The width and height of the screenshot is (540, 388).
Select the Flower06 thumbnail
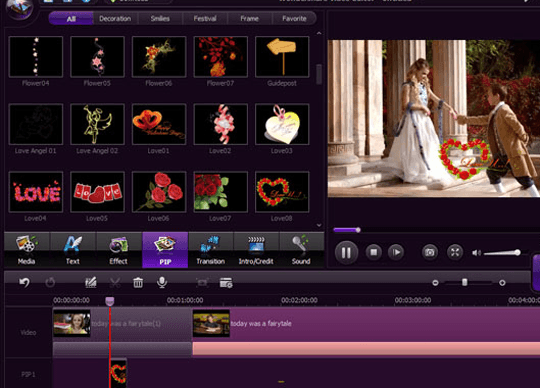[x=159, y=57]
